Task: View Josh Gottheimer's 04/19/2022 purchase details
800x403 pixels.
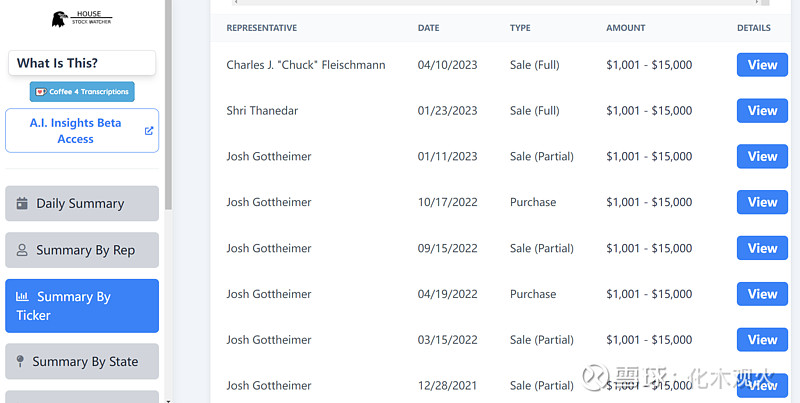Action: [x=762, y=294]
